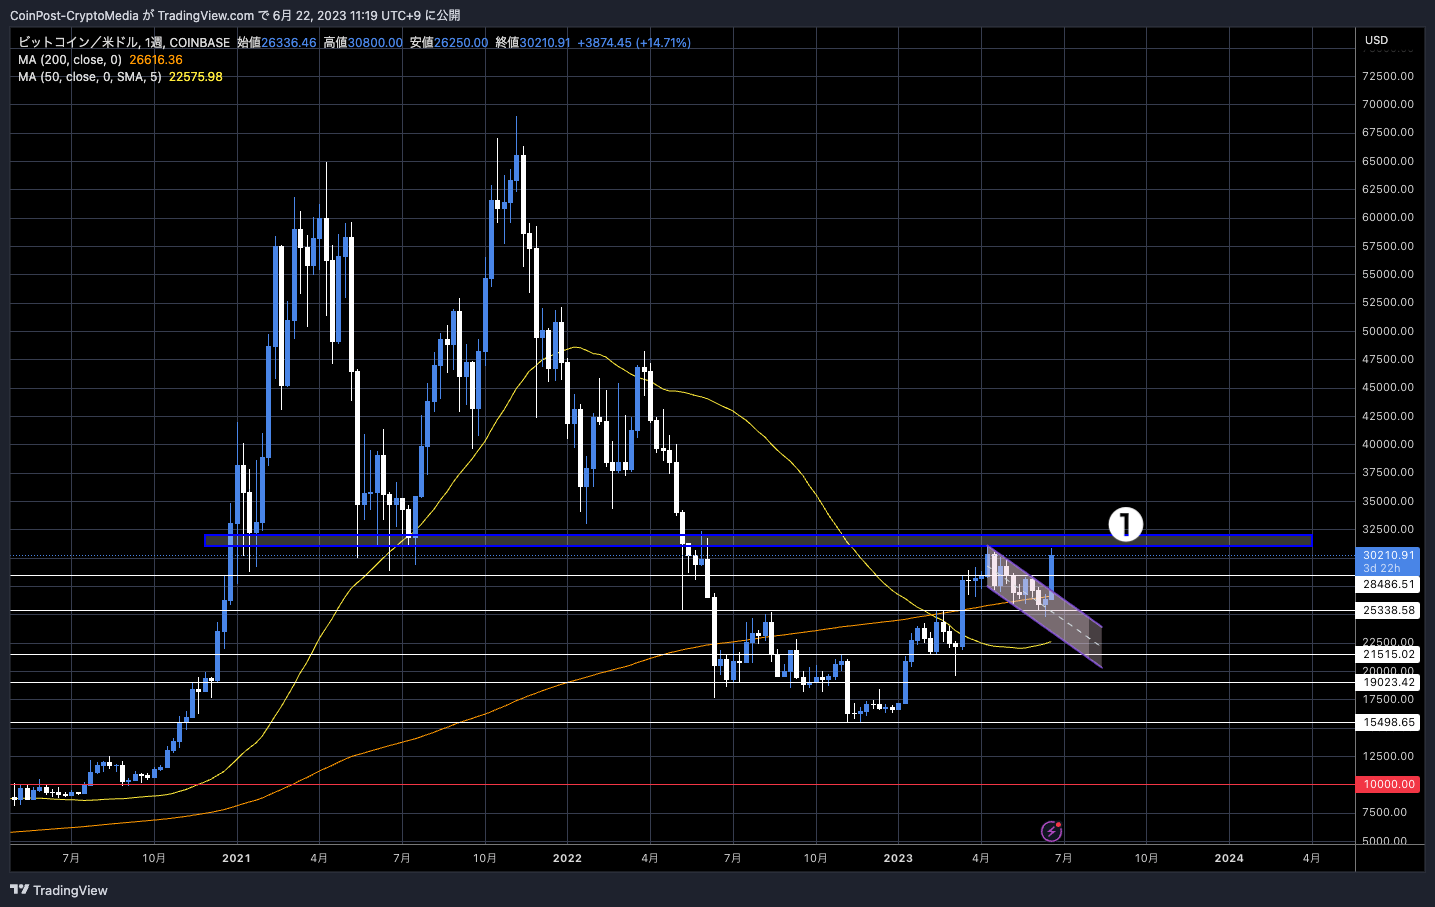
Task: Select the red 10000.00 price label
Action: point(1389,784)
